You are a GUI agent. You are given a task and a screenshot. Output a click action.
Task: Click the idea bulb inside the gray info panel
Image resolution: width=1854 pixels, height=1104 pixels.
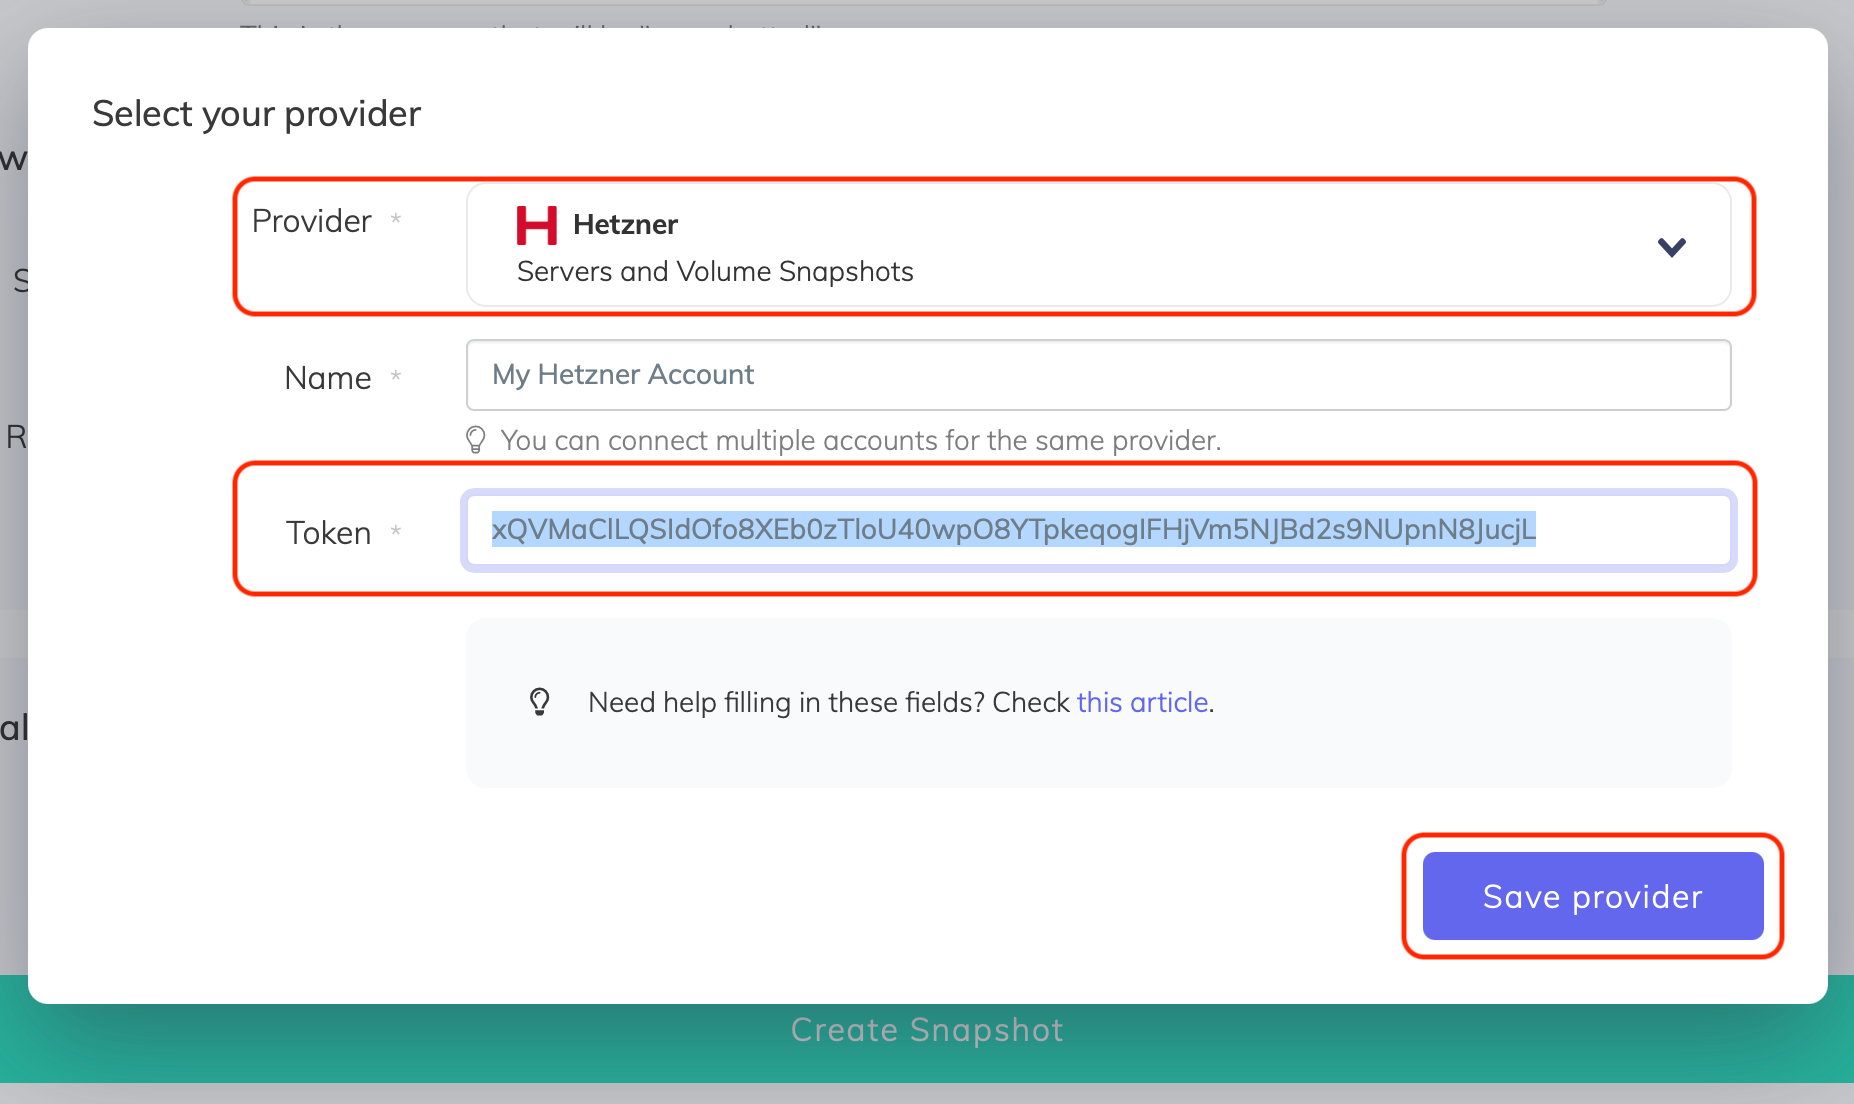tap(540, 702)
